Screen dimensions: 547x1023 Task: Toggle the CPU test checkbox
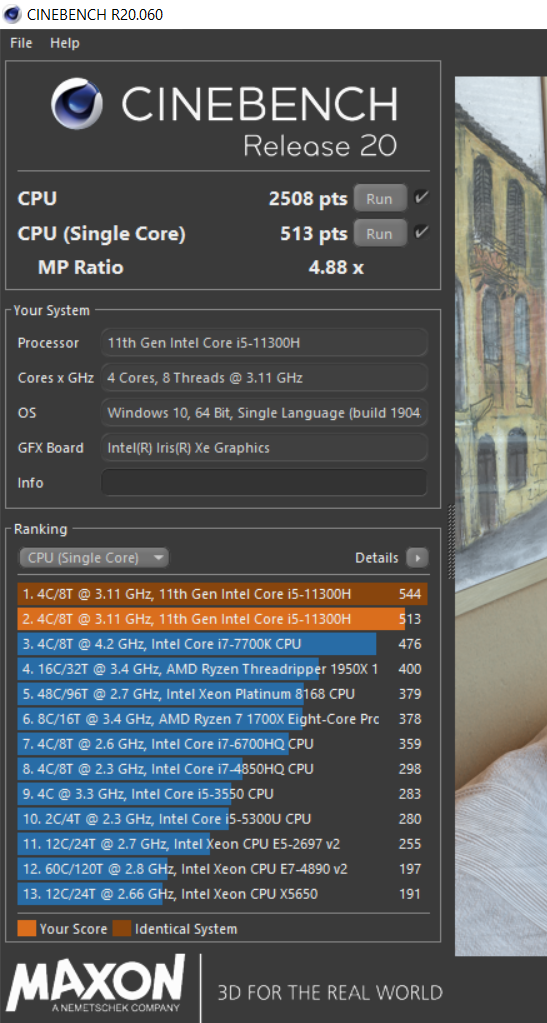coord(422,198)
